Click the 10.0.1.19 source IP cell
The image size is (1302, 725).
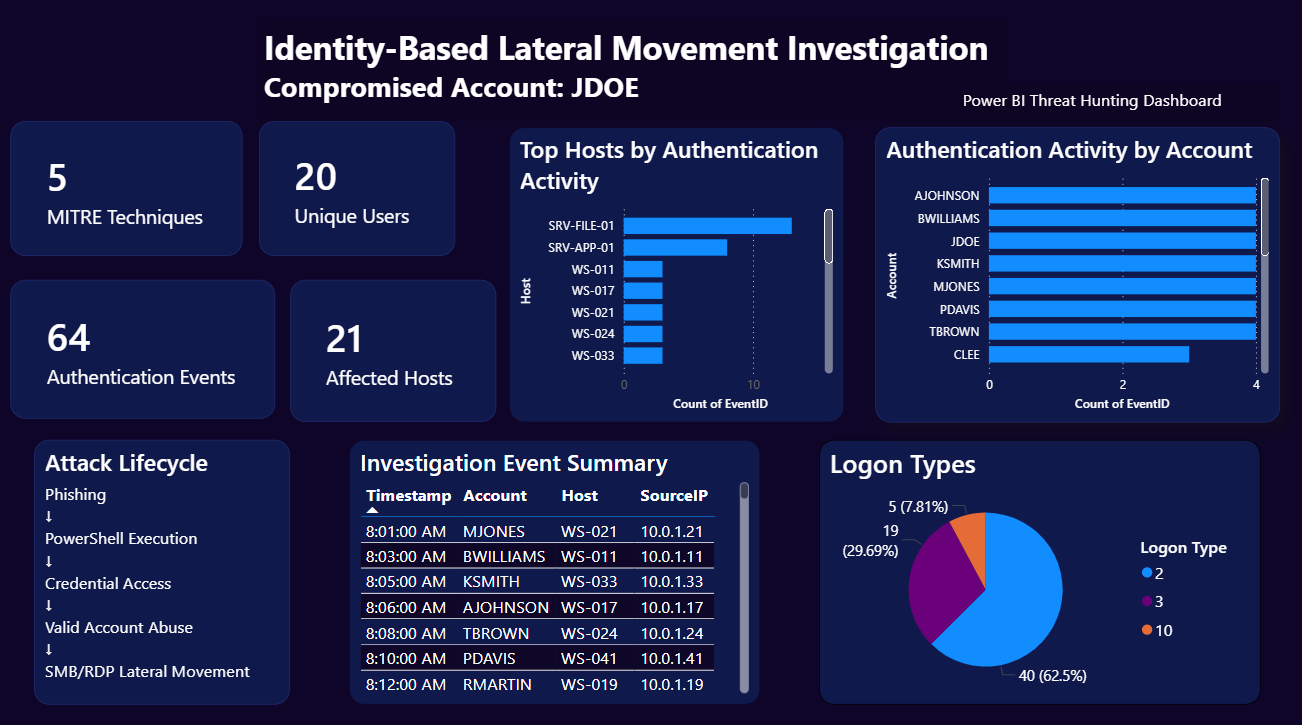coord(672,685)
